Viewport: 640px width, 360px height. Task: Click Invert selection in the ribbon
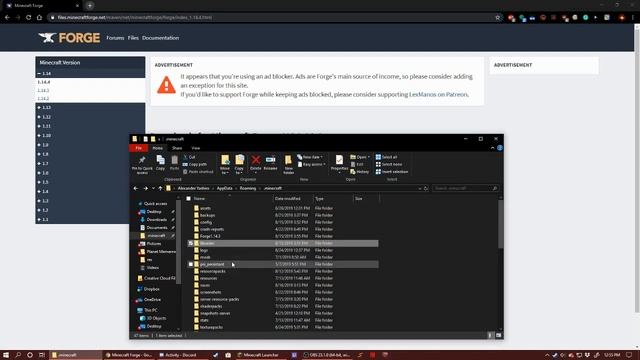click(392, 172)
